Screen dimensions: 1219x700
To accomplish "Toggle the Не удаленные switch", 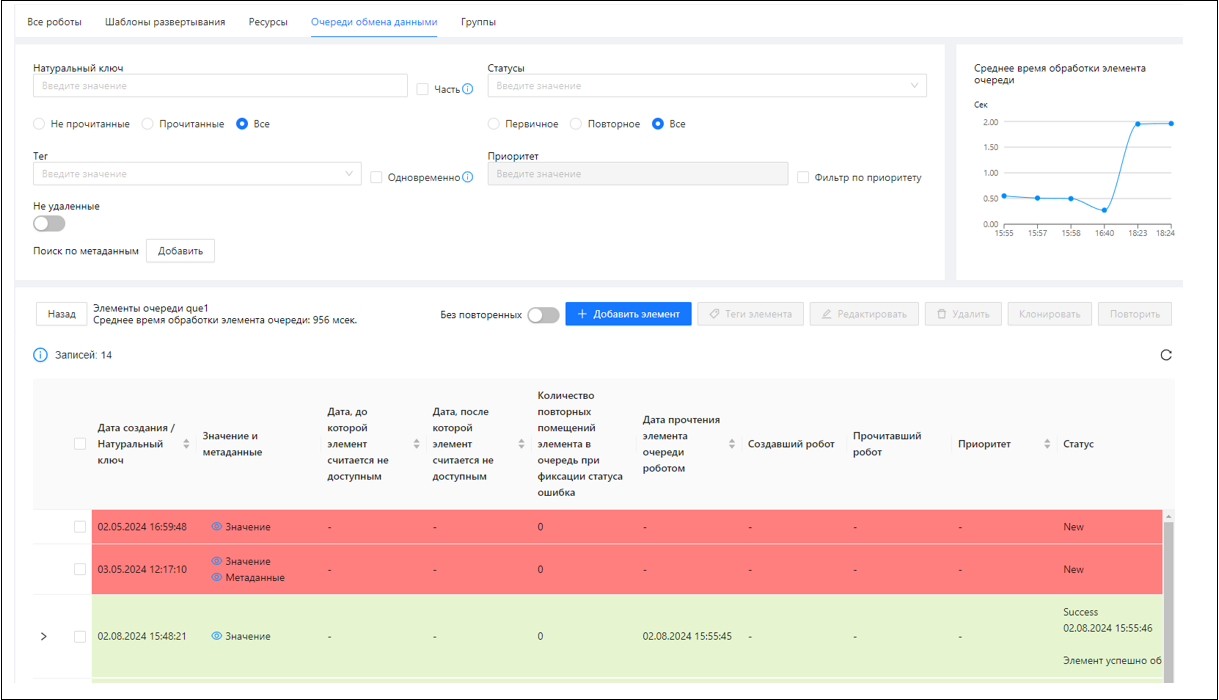I will (x=49, y=223).
